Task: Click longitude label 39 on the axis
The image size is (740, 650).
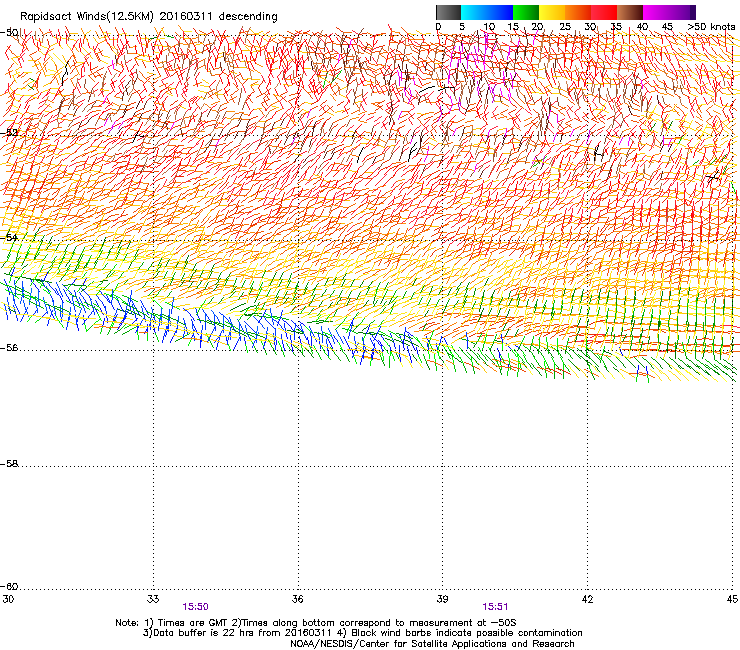Action: [442, 599]
